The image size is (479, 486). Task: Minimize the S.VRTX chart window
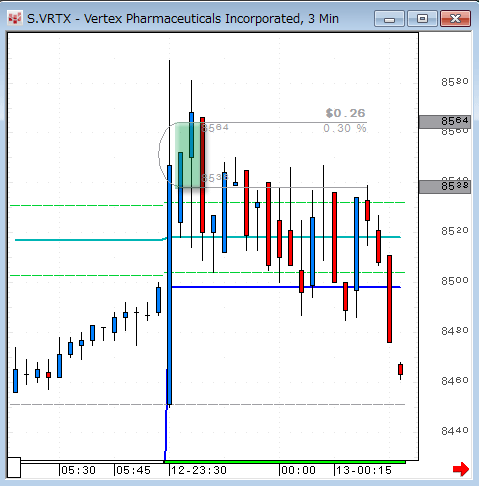tap(389, 19)
